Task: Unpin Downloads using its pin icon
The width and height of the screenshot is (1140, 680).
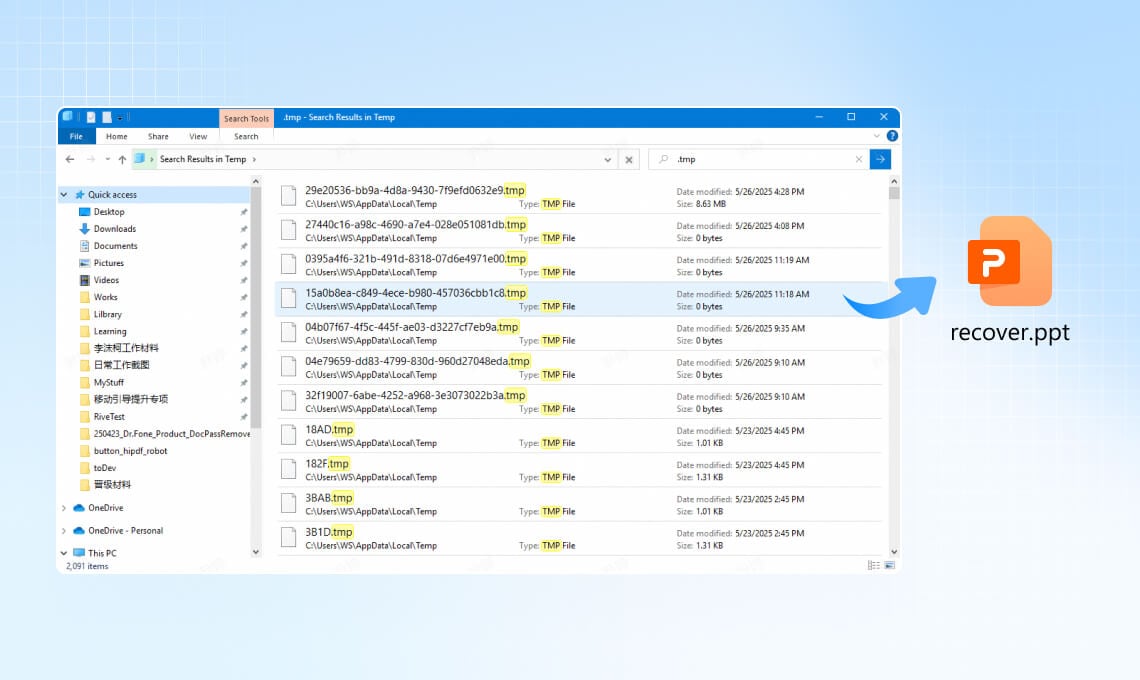Action: 244,229
